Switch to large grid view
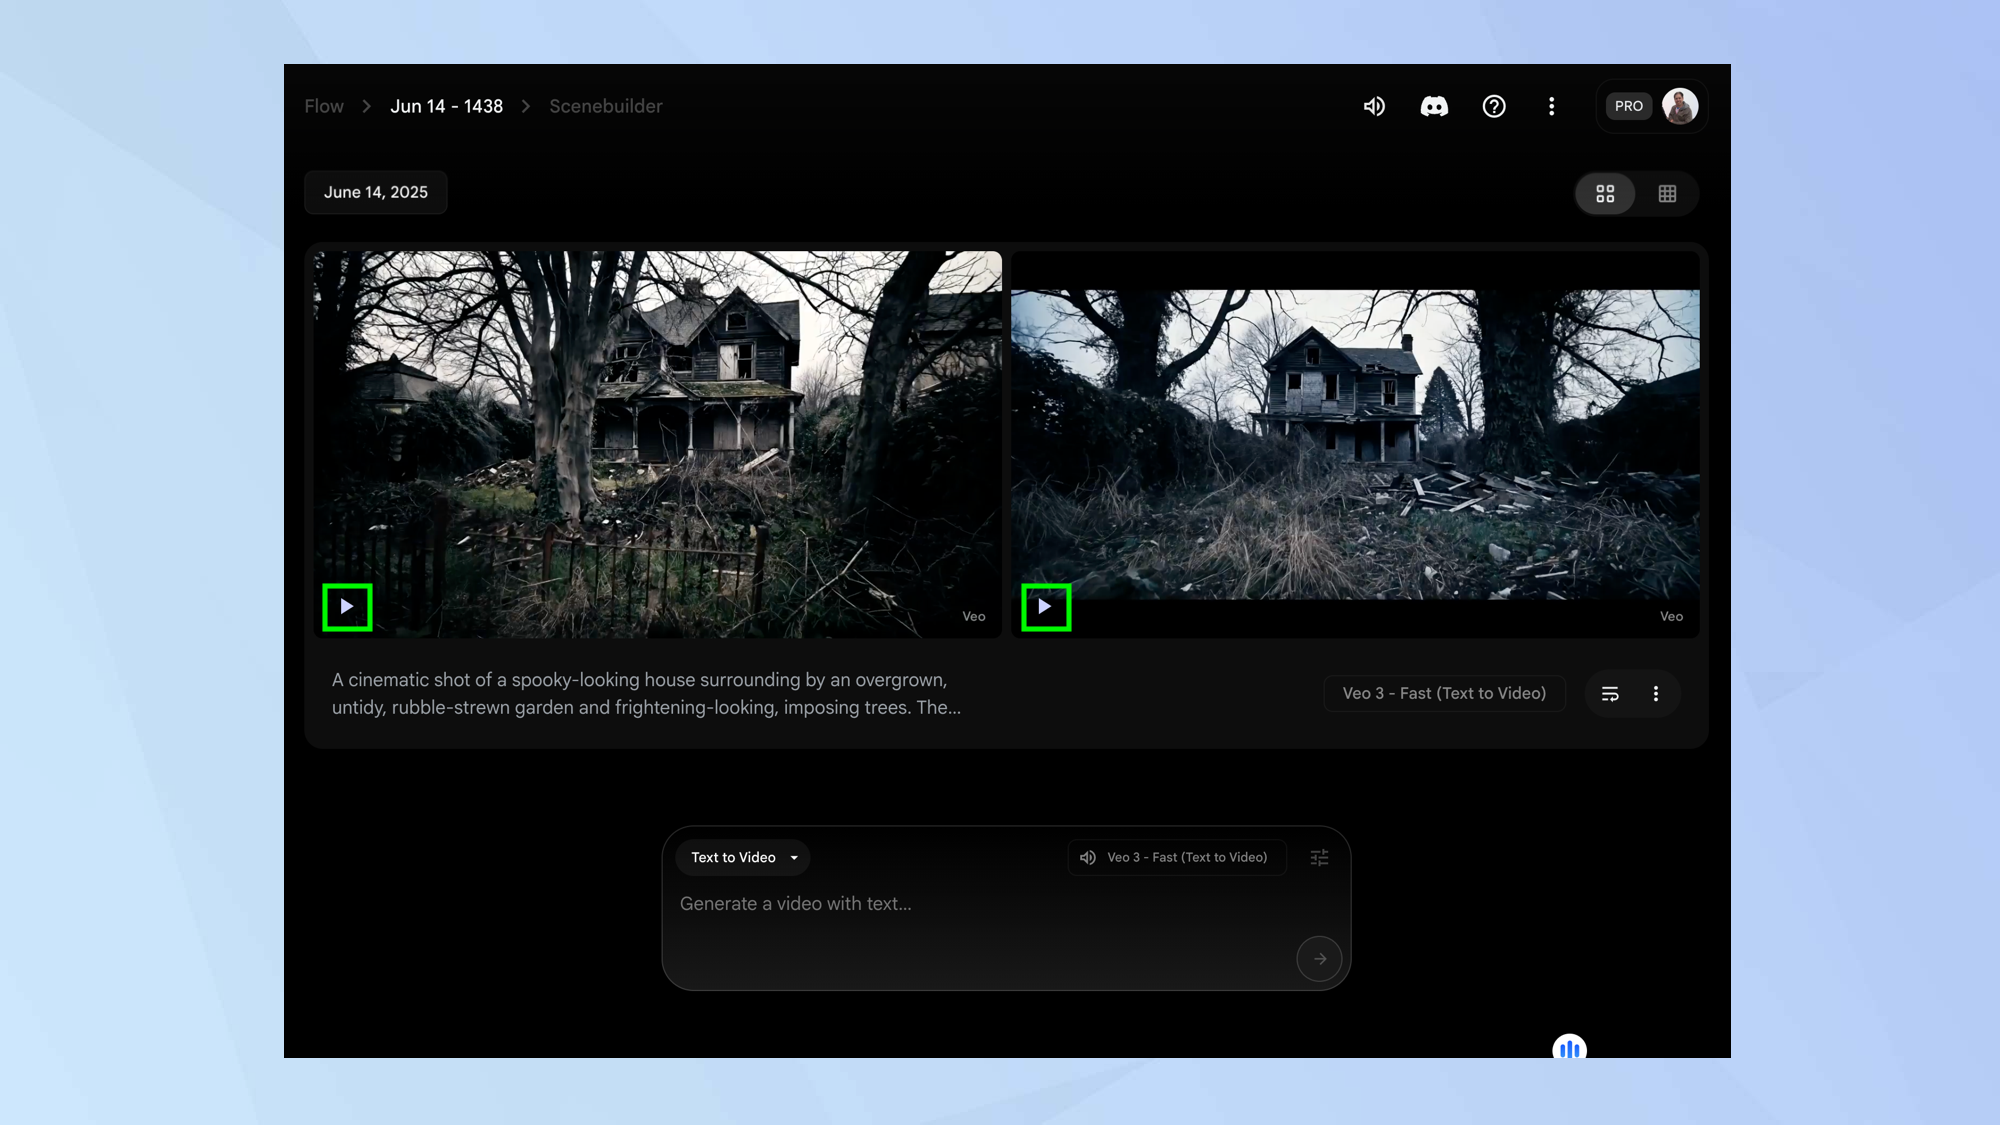 click(1605, 194)
